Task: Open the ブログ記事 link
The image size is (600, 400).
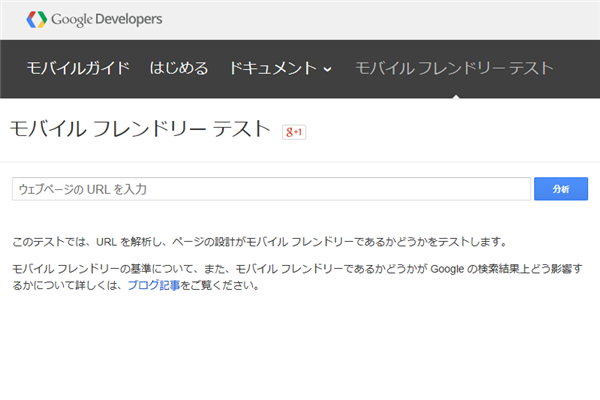Action: point(154,285)
